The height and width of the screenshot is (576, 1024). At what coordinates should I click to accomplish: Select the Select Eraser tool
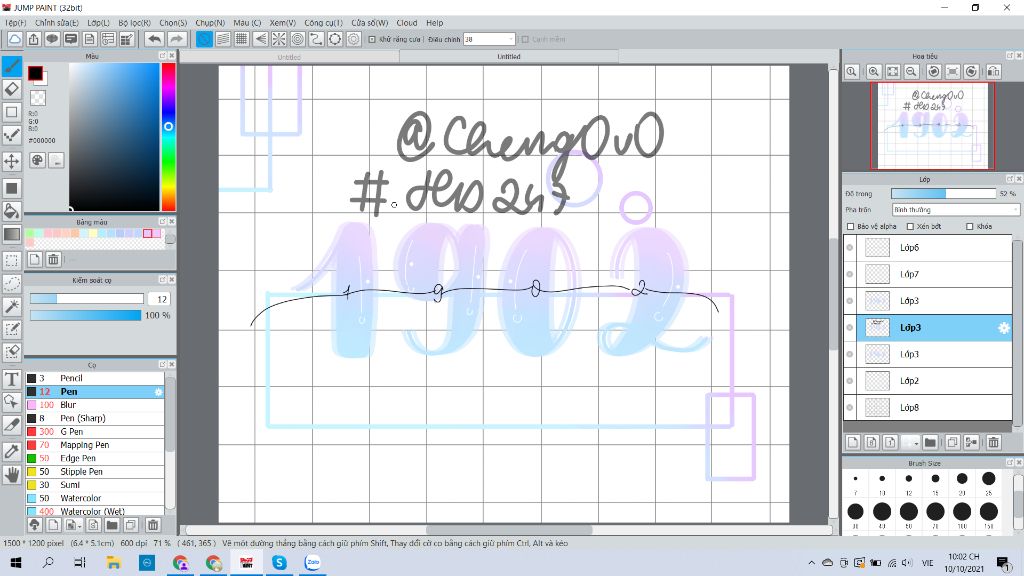[12, 352]
